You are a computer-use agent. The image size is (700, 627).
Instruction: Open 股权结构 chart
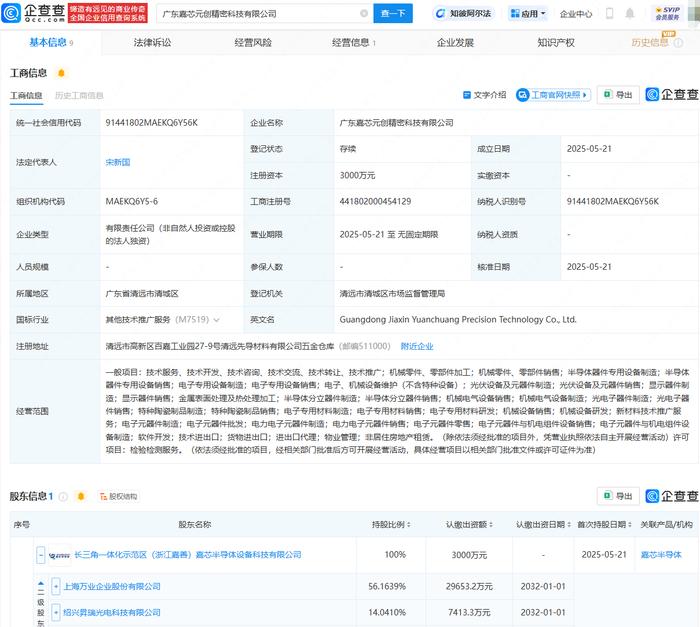[118, 497]
